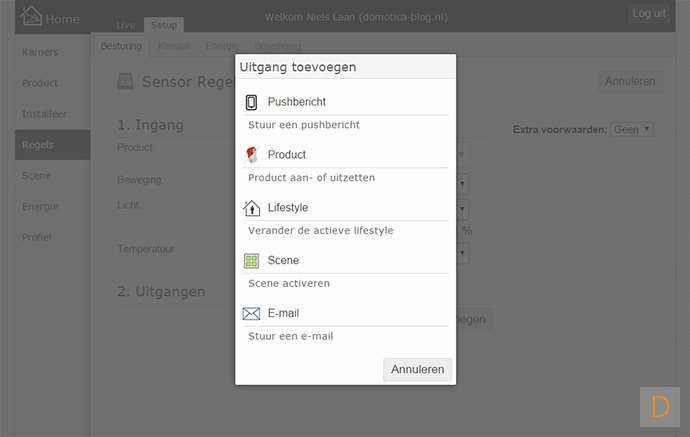Image resolution: width=690 pixels, height=437 pixels.
Task: Choose the Lifestyle output option
Action: click(288, 208)
